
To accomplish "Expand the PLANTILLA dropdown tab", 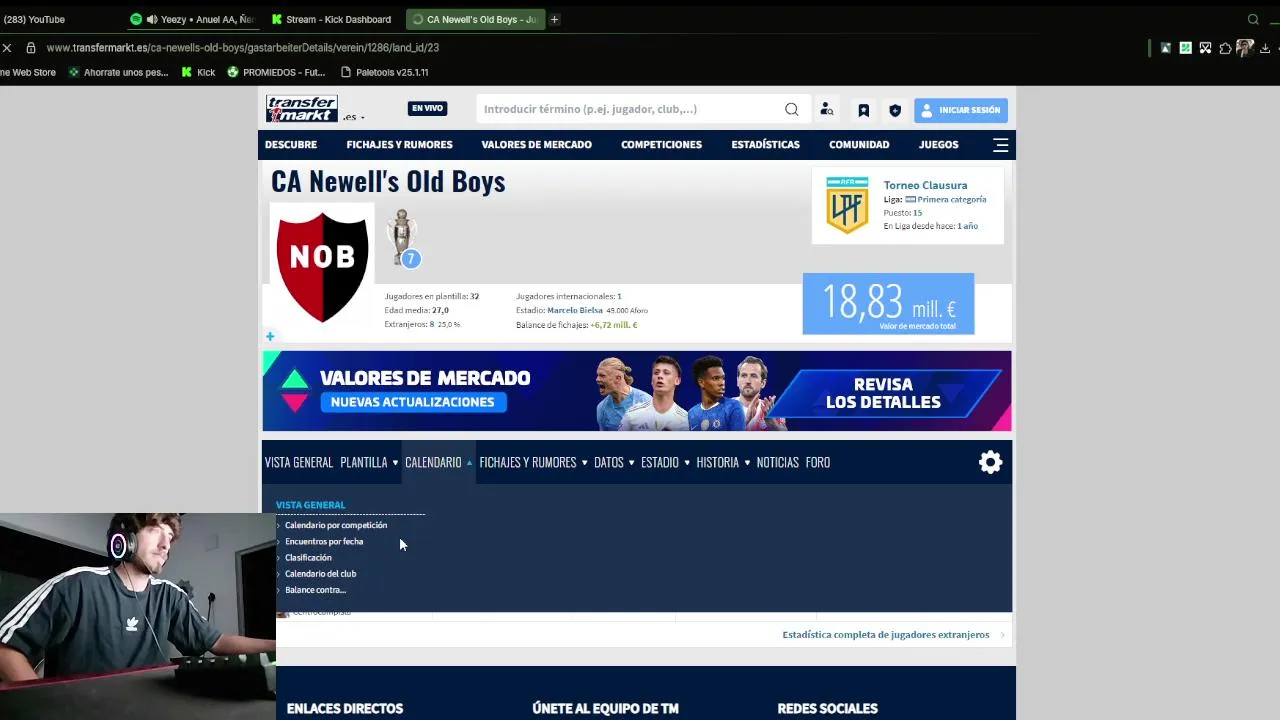I will 369,462.
